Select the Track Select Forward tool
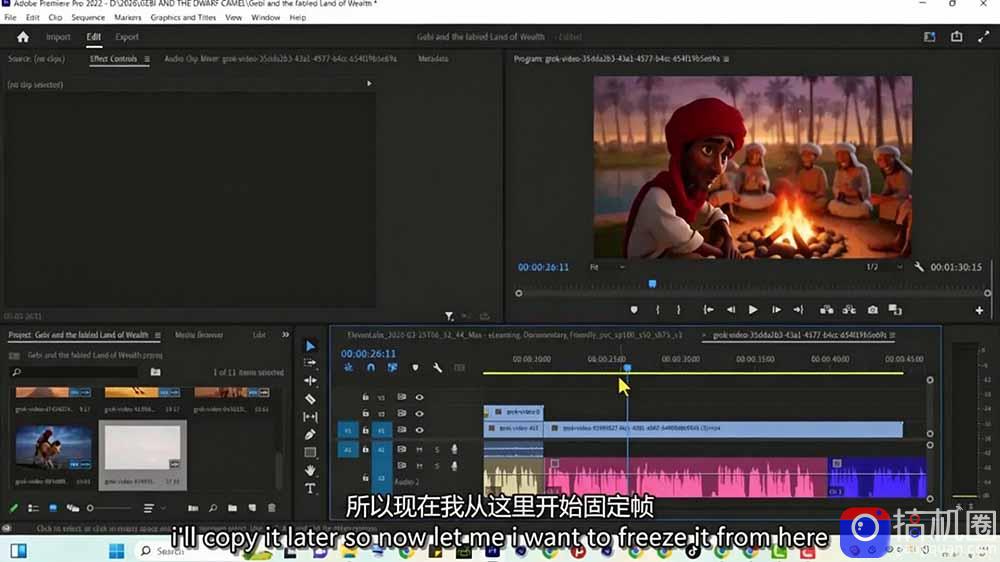This screenshot has height=562, width=1000. click(310, 363)
